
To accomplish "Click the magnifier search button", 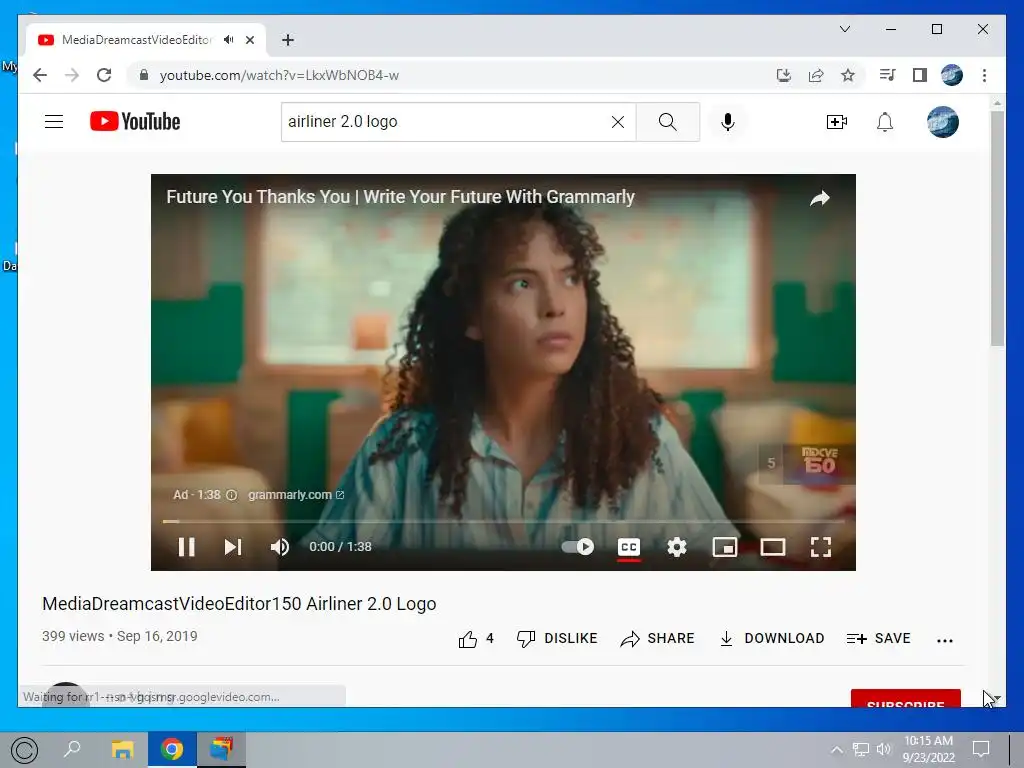I will (667, 122).
